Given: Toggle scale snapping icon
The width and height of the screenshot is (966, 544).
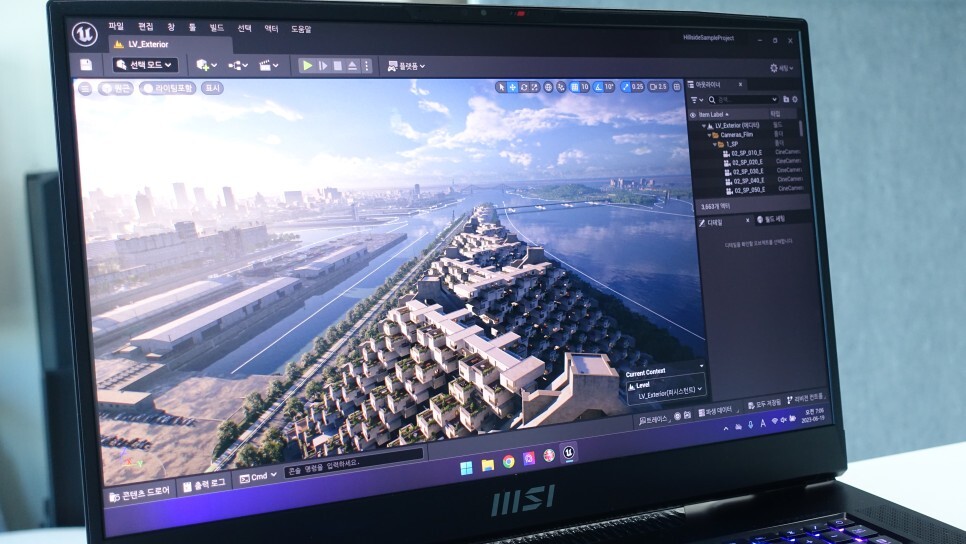Looking at the screenshot, I should point(626,87).
